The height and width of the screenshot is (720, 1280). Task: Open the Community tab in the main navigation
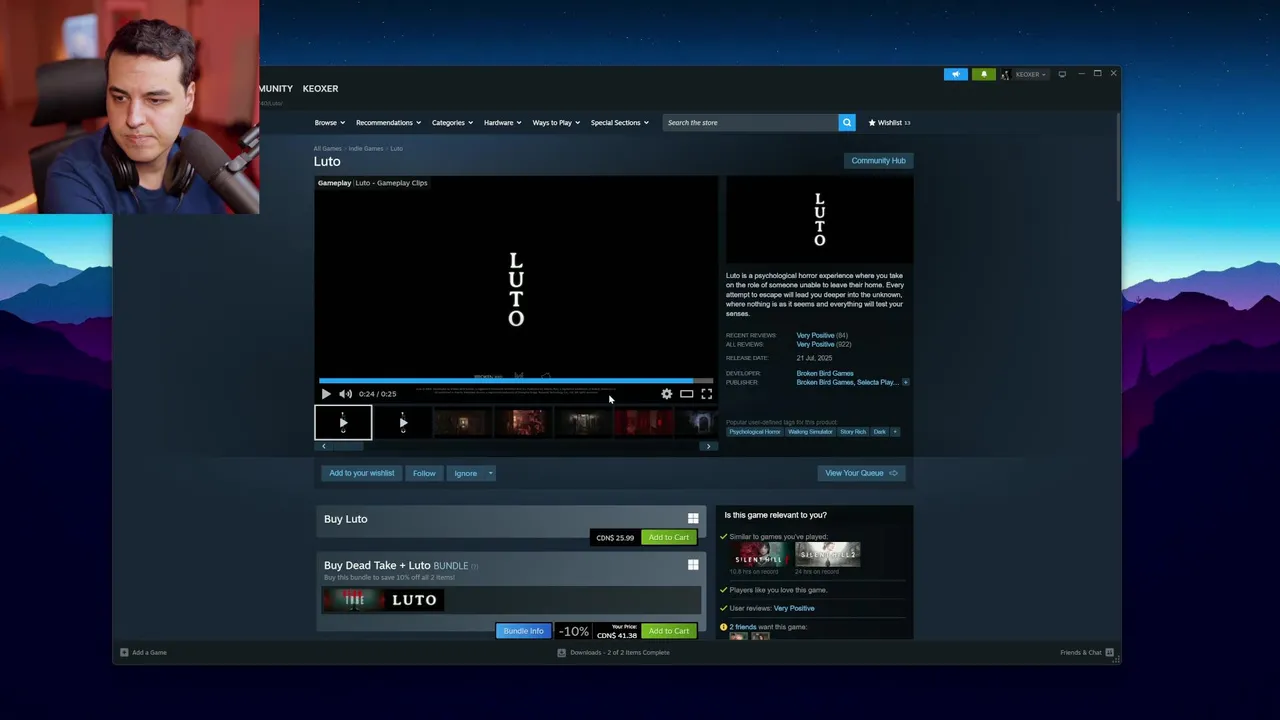tap(276, 88)
